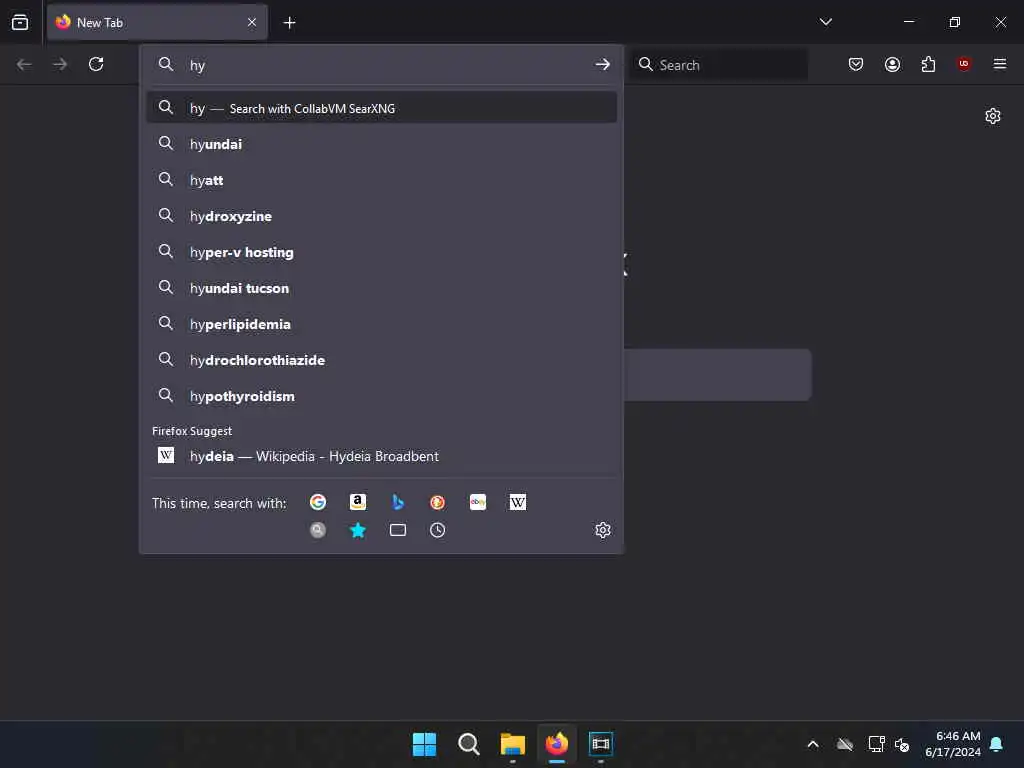The height and width of the screenshot is (768, 1024).
Task: Click the muted volume tray icon
Action: (903, 744)
